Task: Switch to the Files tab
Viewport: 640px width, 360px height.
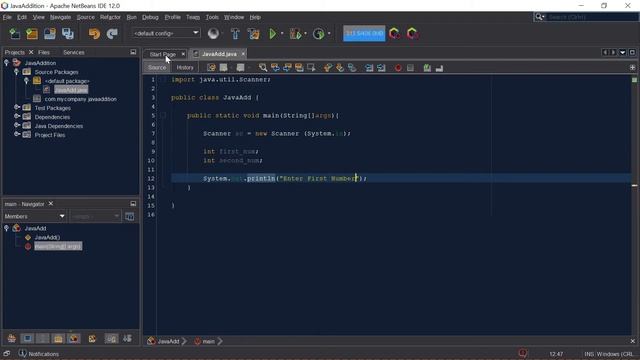Action: [x=44, y=52]
